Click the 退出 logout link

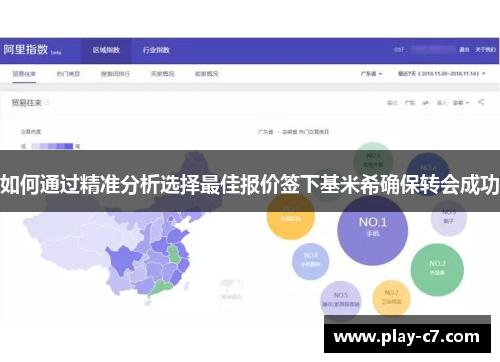[464, 50]
